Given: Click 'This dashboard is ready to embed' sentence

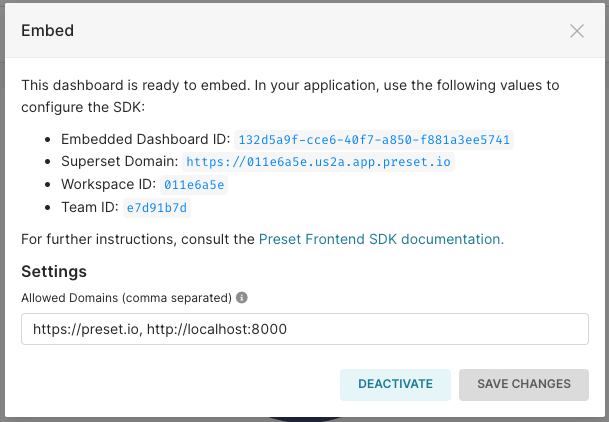Looking at the screenshot, I should 136,85.
